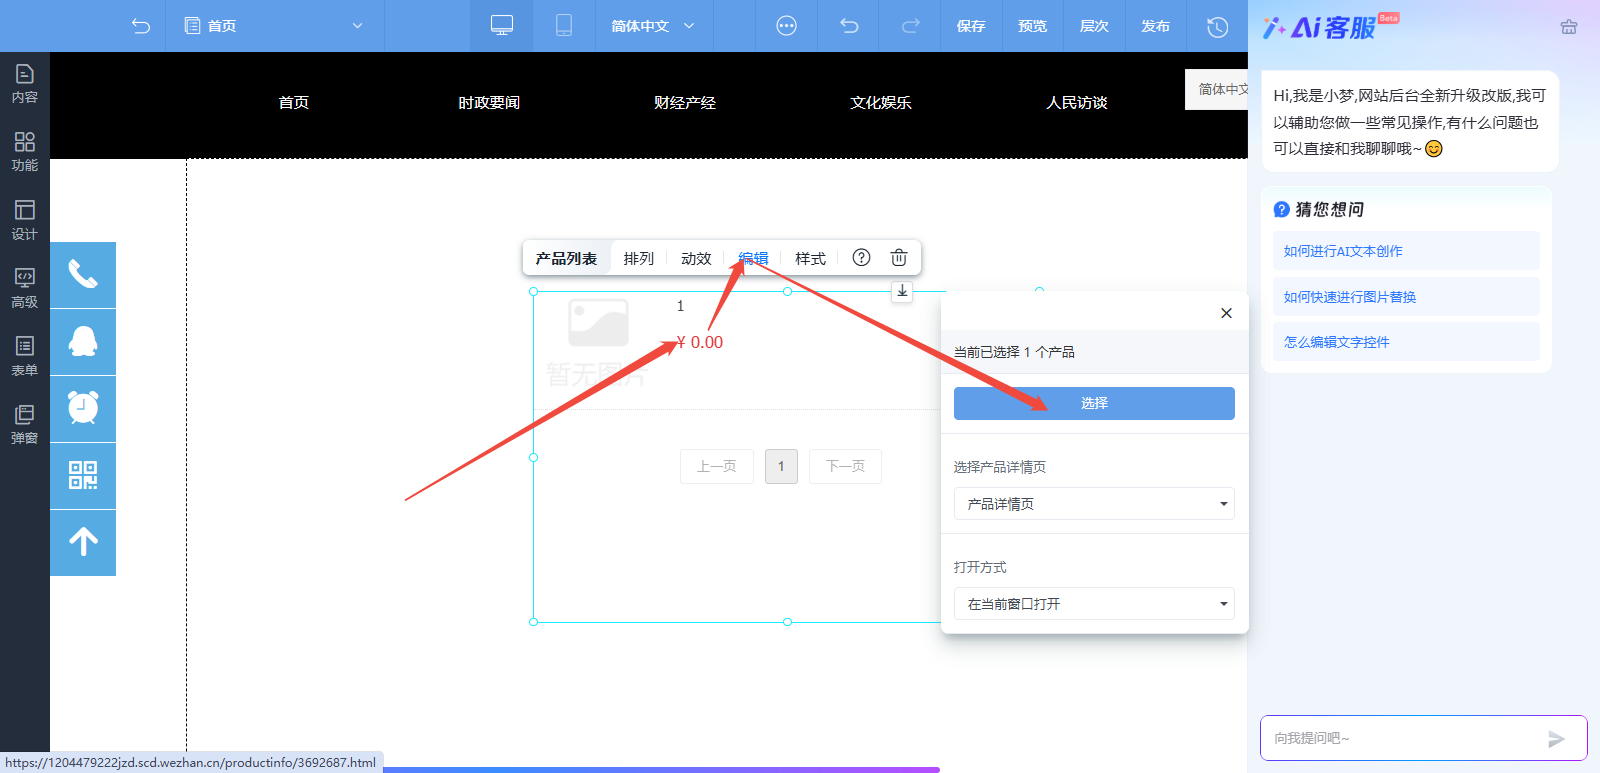This screenshot has height=773, width=1600.
Task: Open the 表单 form sidebar panel
Action: [x=25, y=356]
